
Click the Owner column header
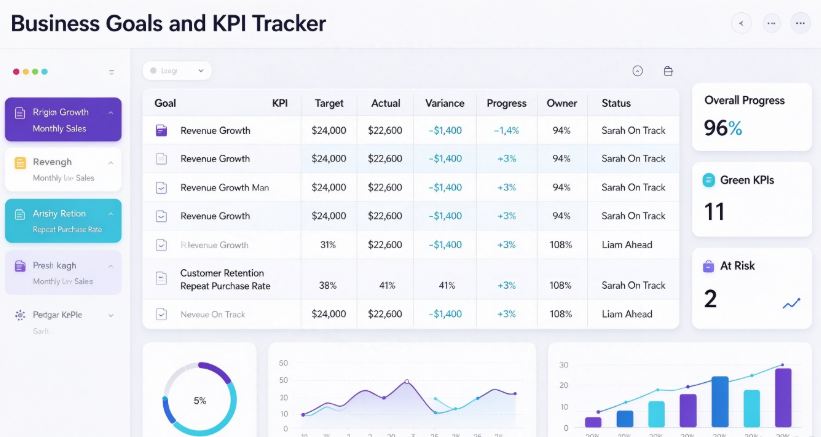562,103
